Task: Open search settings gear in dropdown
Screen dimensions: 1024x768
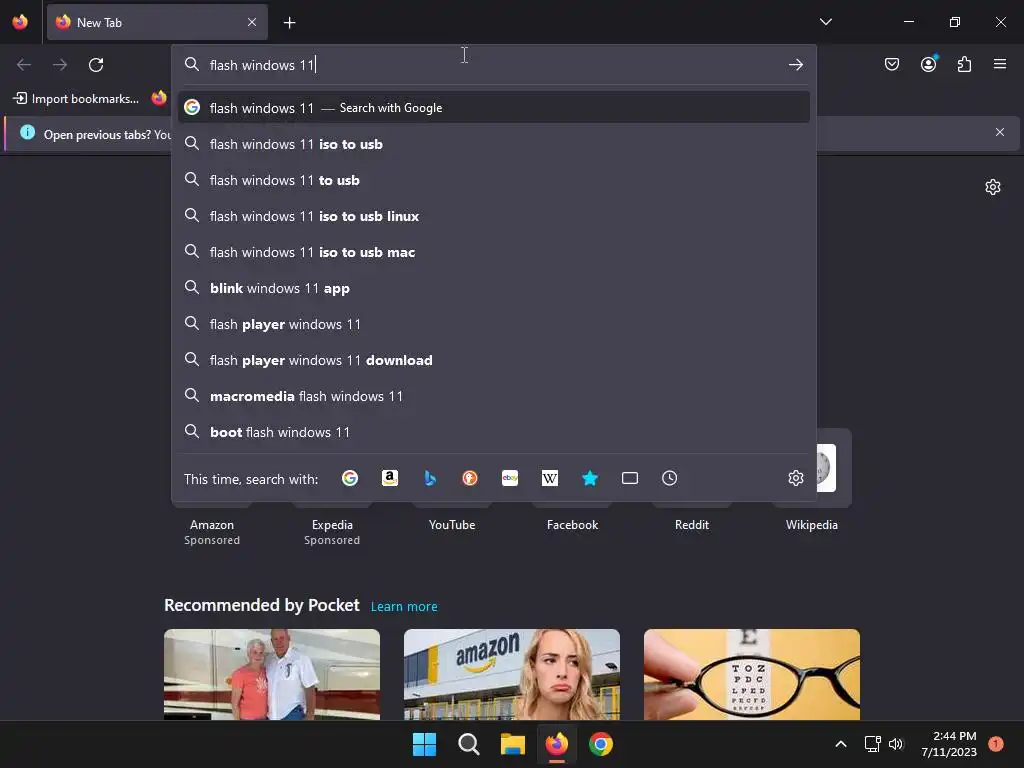Action: coord(795,478)
